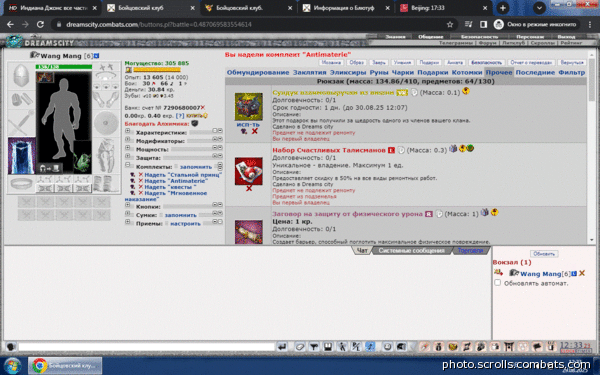Click the save chat floppy disk icon
600x375 pixels.
pyautogui.click(x=328, y=347)
